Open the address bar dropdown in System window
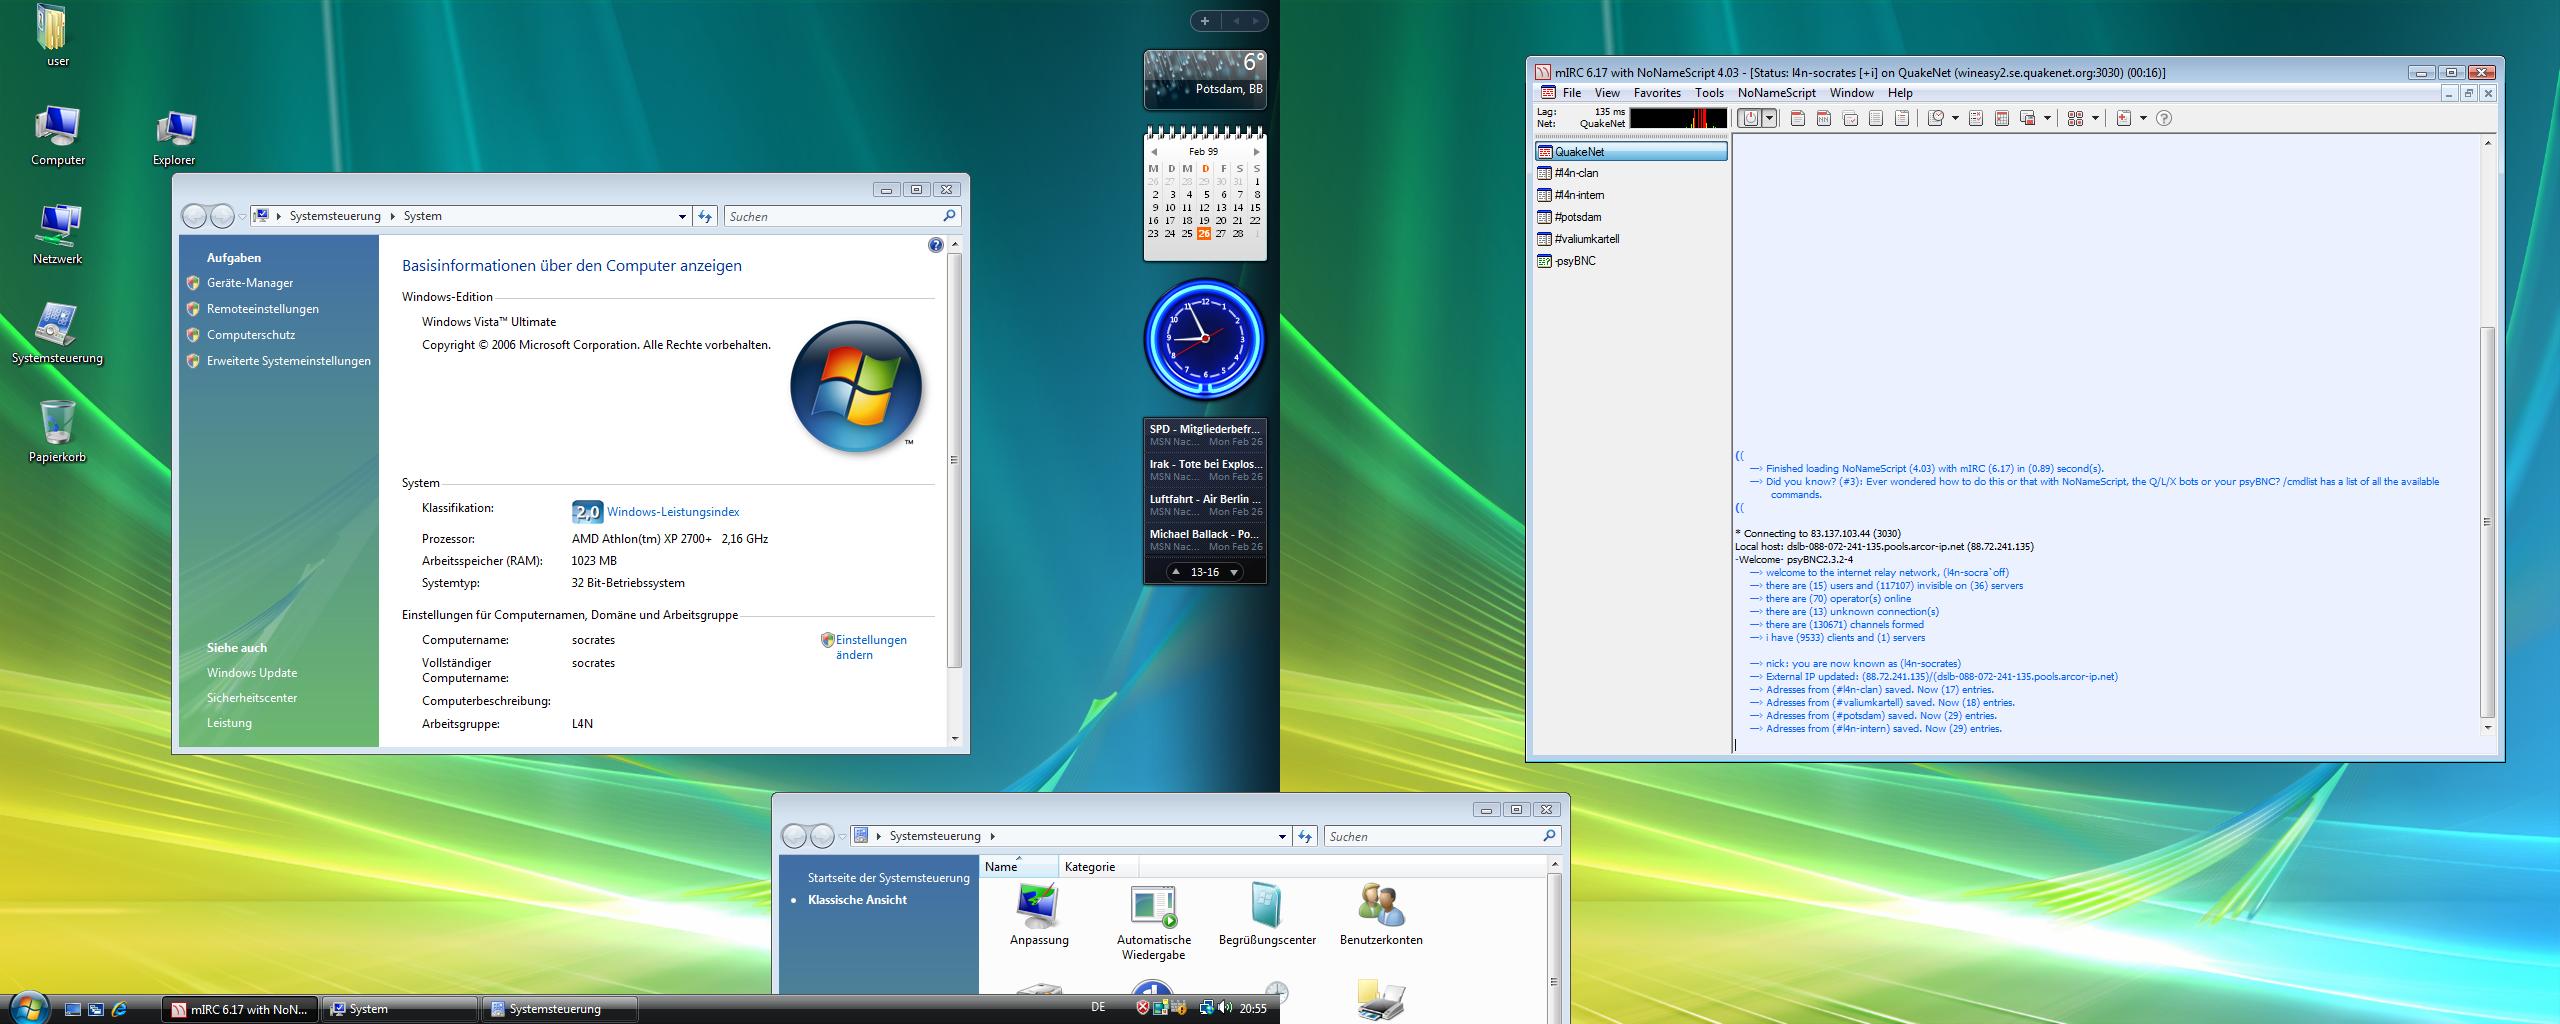 682,216
